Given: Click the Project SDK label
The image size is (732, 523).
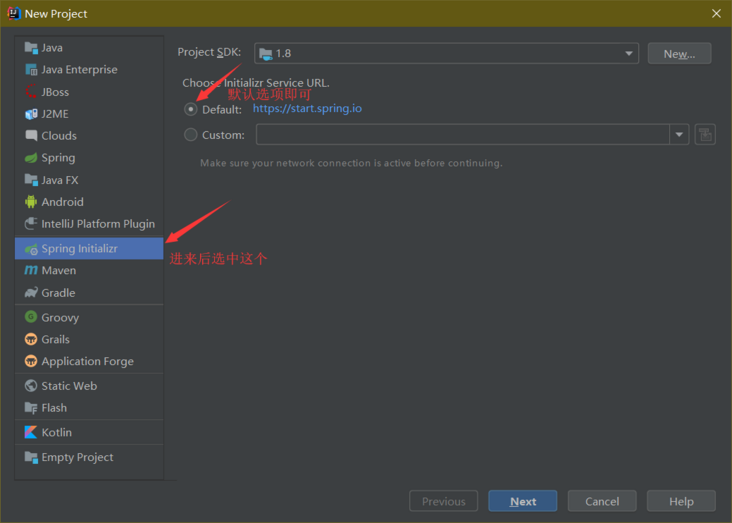Looking at the screenshot, I should pos(209,52).
